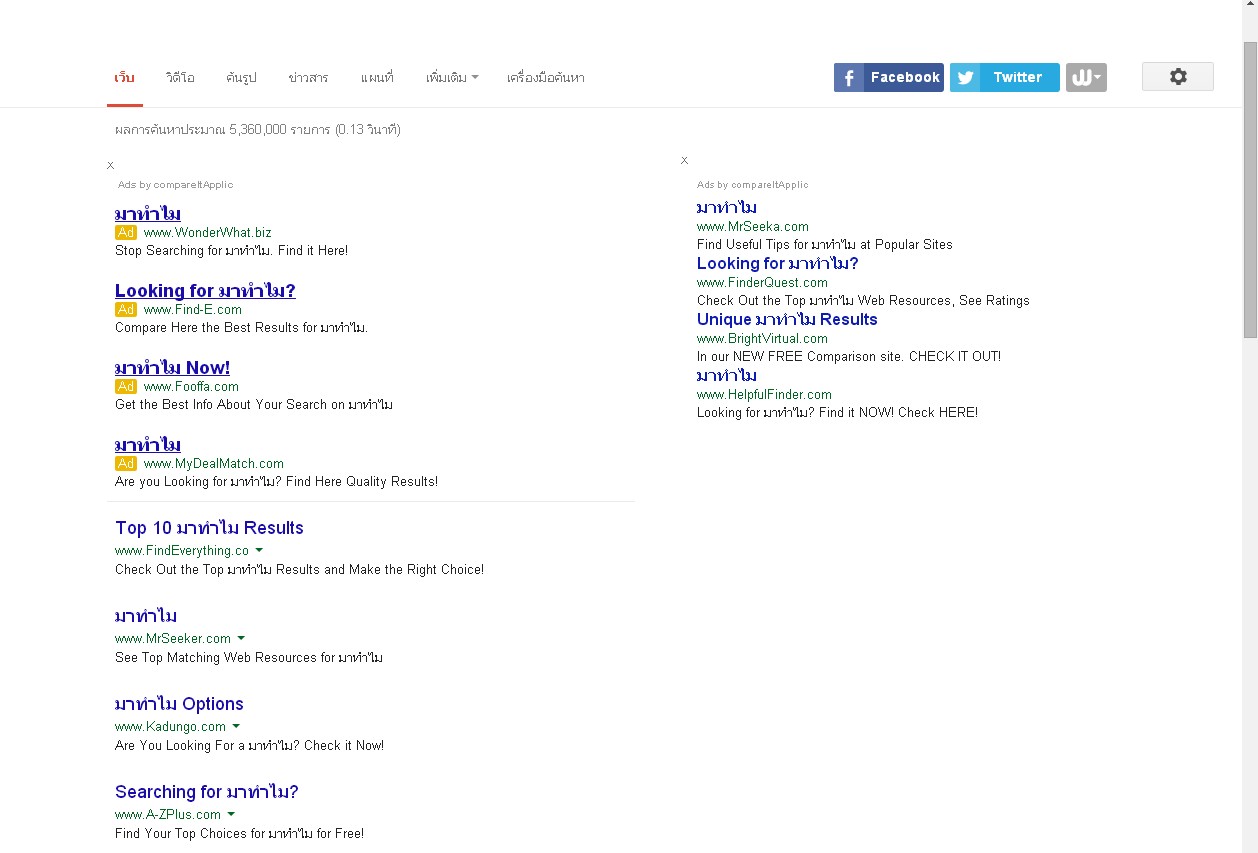Image resolution: width=1258 pixels, height=853 pixels.
Task: Close the right ads block with X
Action: pyautogui.click(x=685, y=160)
